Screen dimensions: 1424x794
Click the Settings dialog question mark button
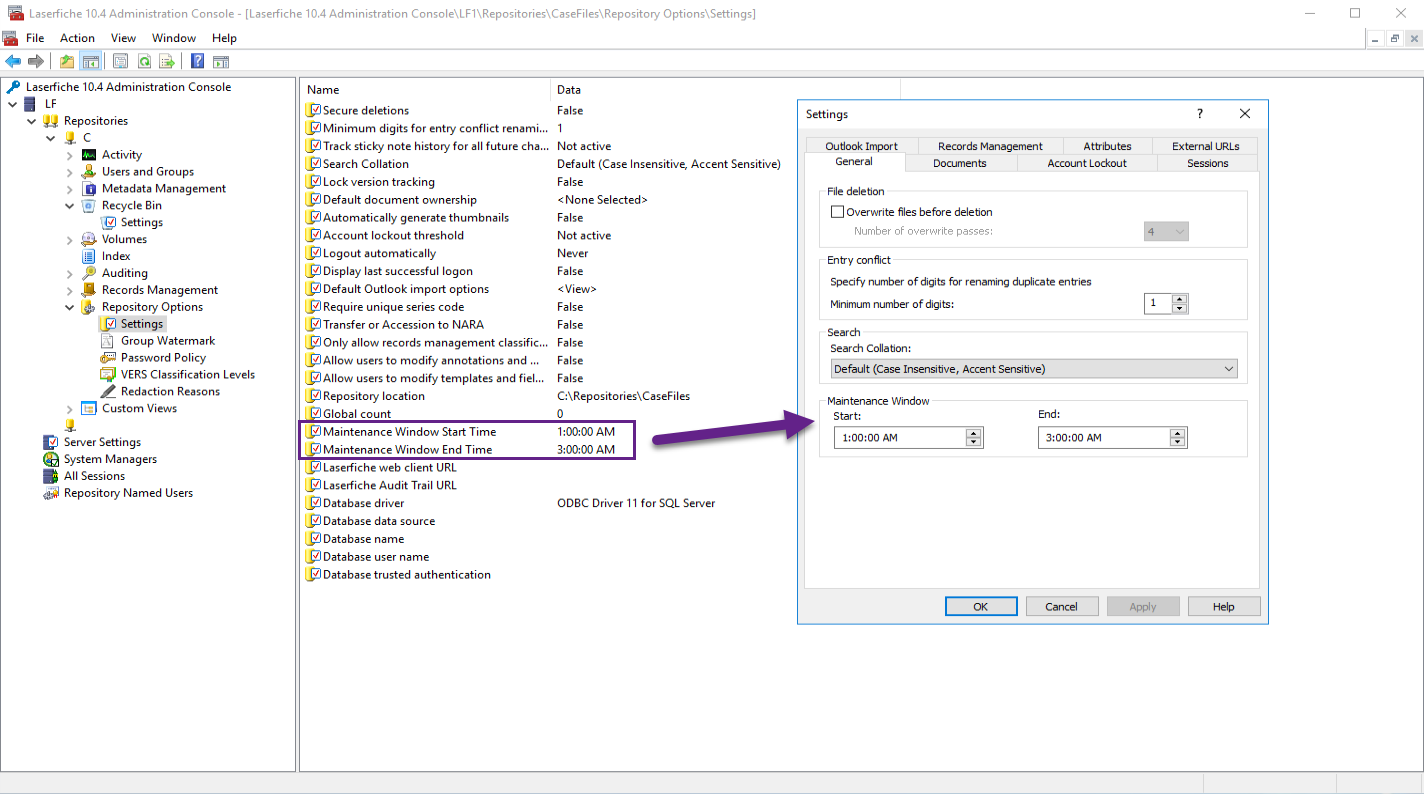pos(1200,114)
